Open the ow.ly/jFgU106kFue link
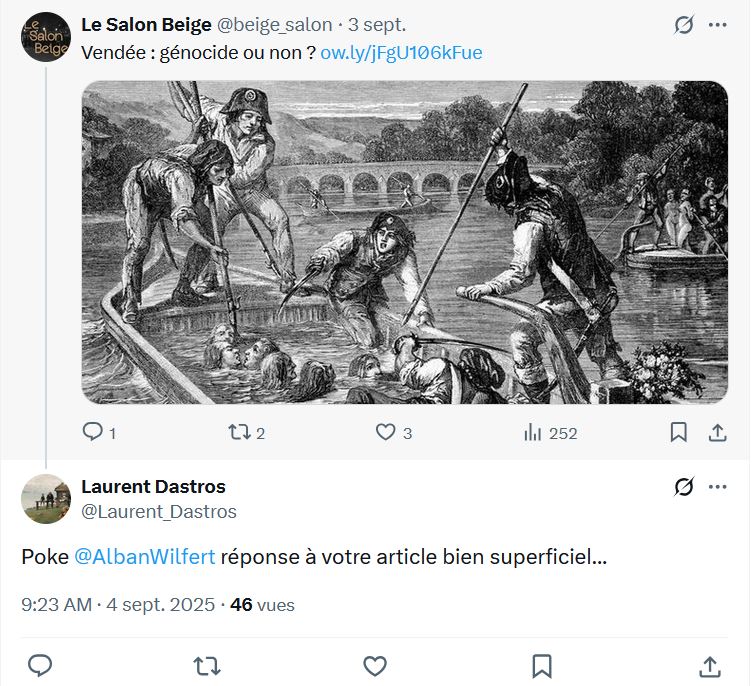752x686 pixels. click(x=401, y=53)
